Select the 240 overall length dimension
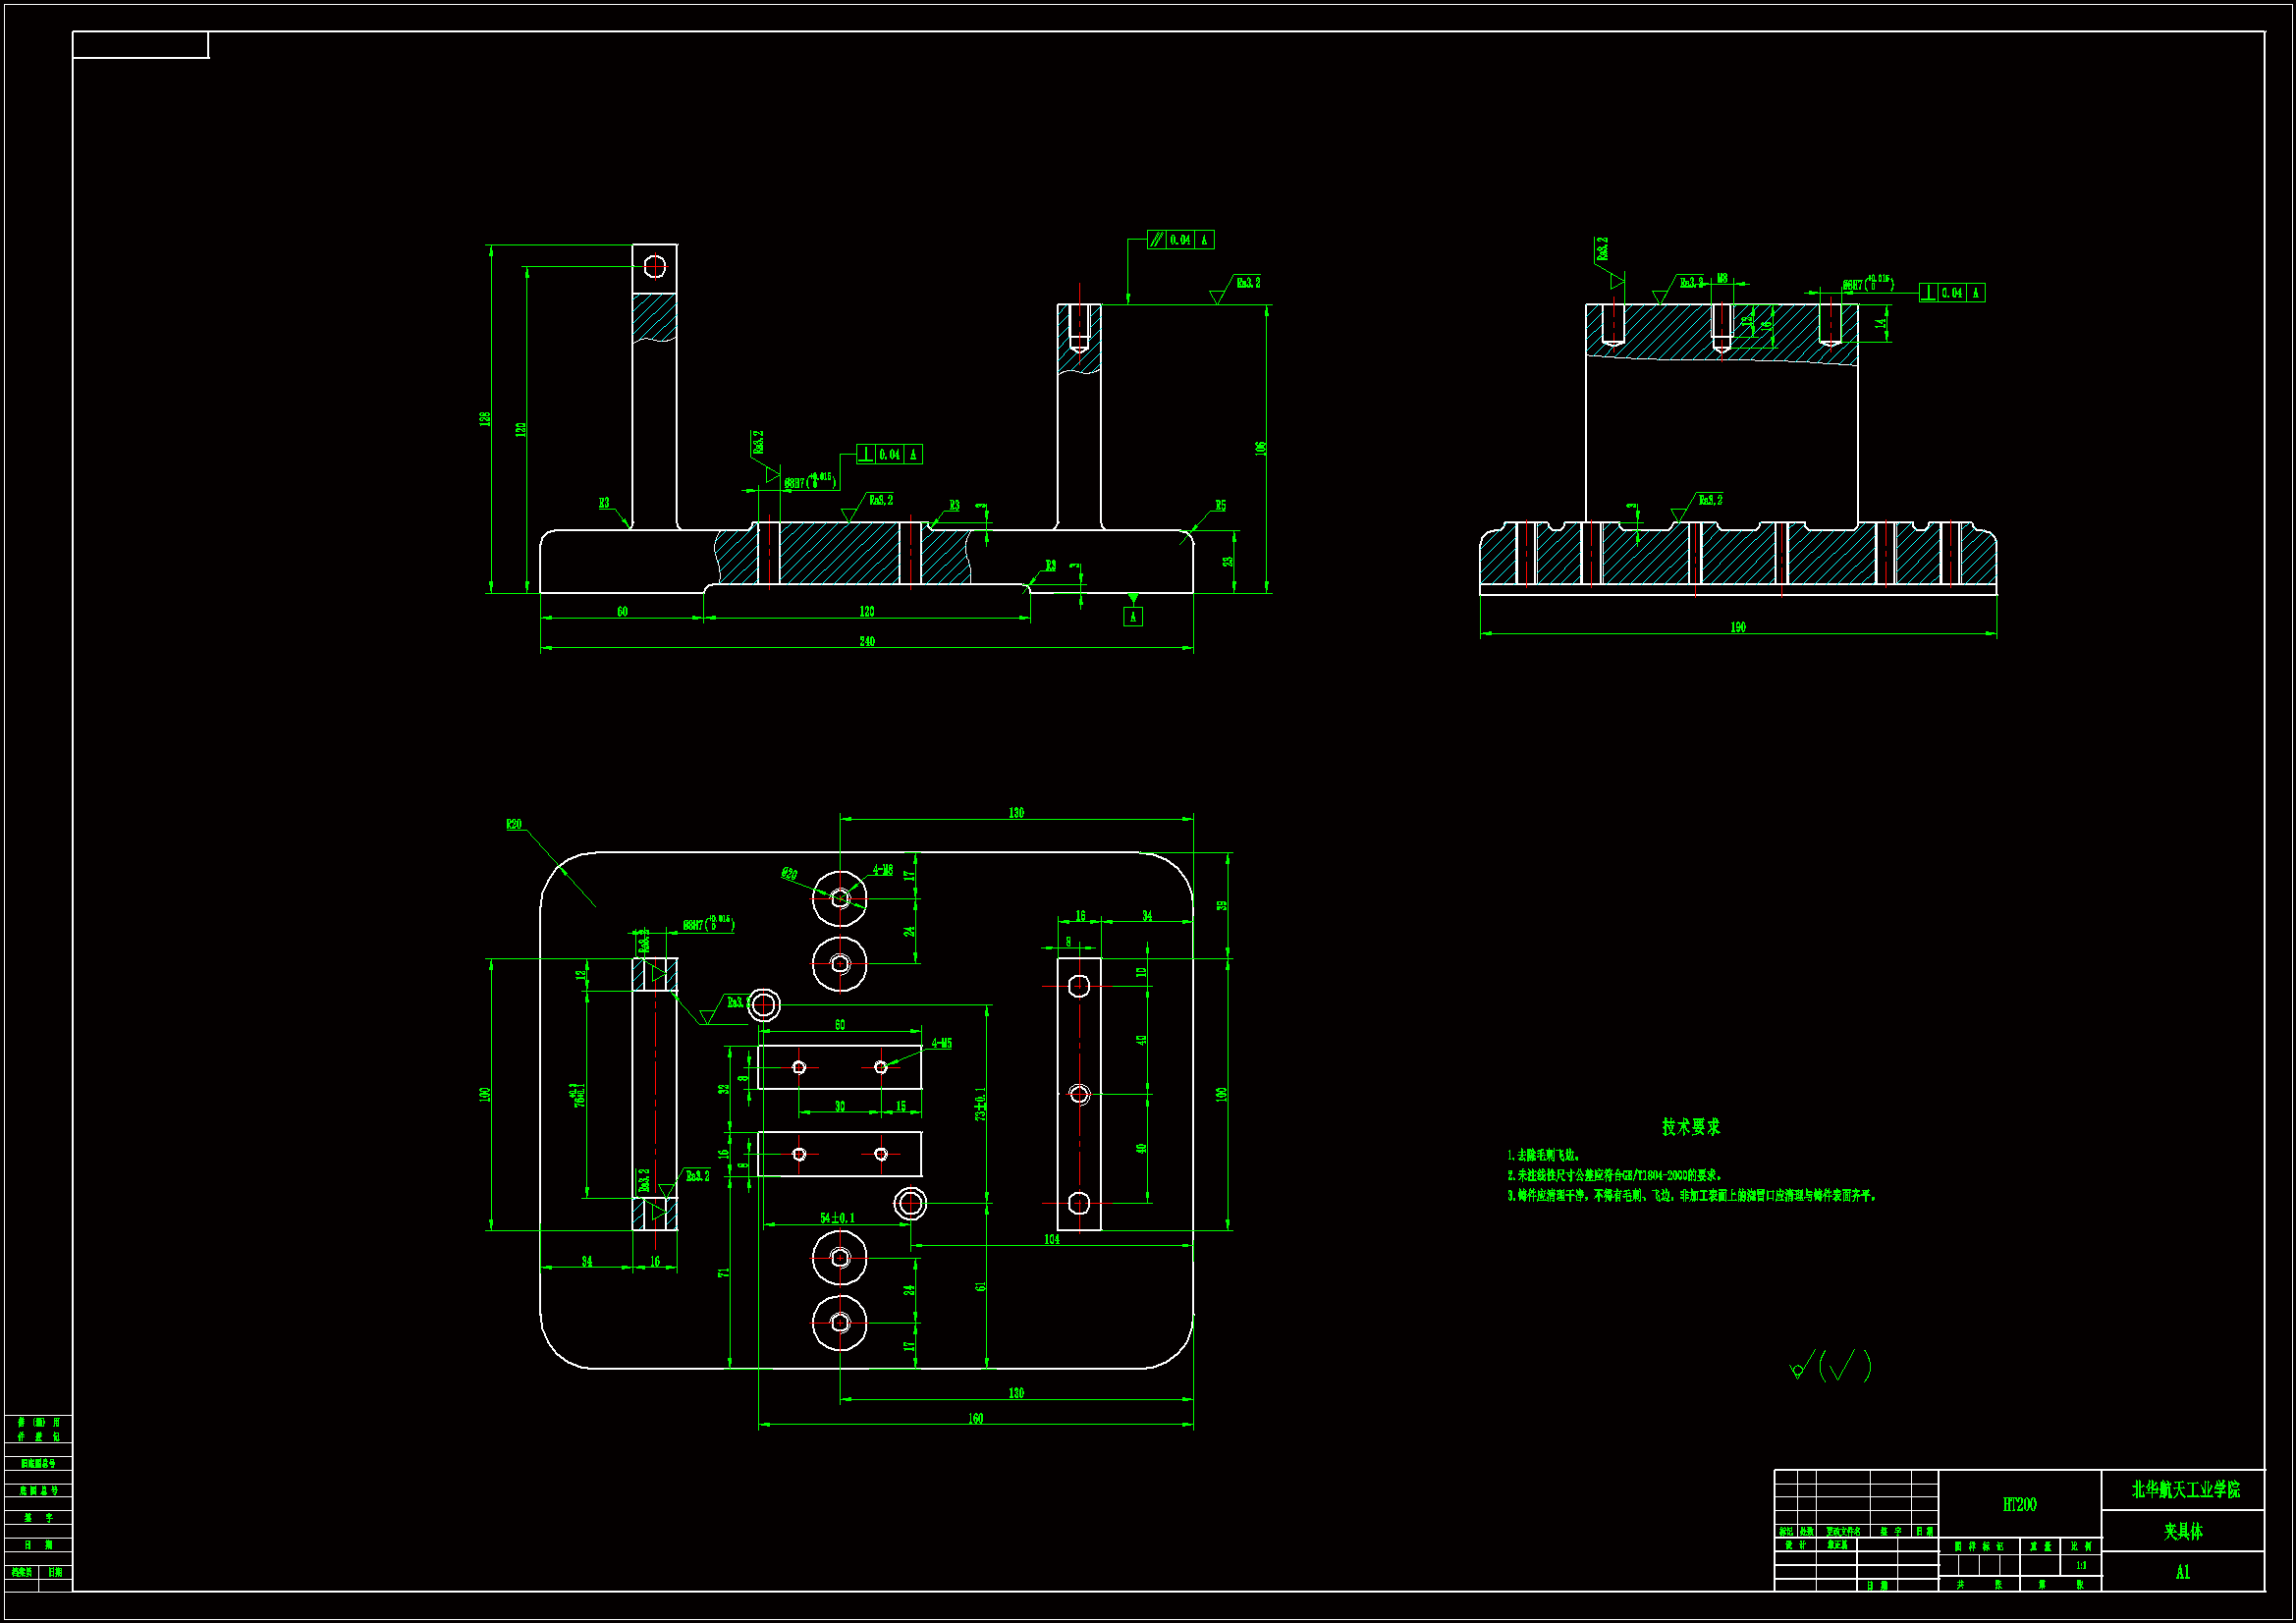 pos(866,641)
